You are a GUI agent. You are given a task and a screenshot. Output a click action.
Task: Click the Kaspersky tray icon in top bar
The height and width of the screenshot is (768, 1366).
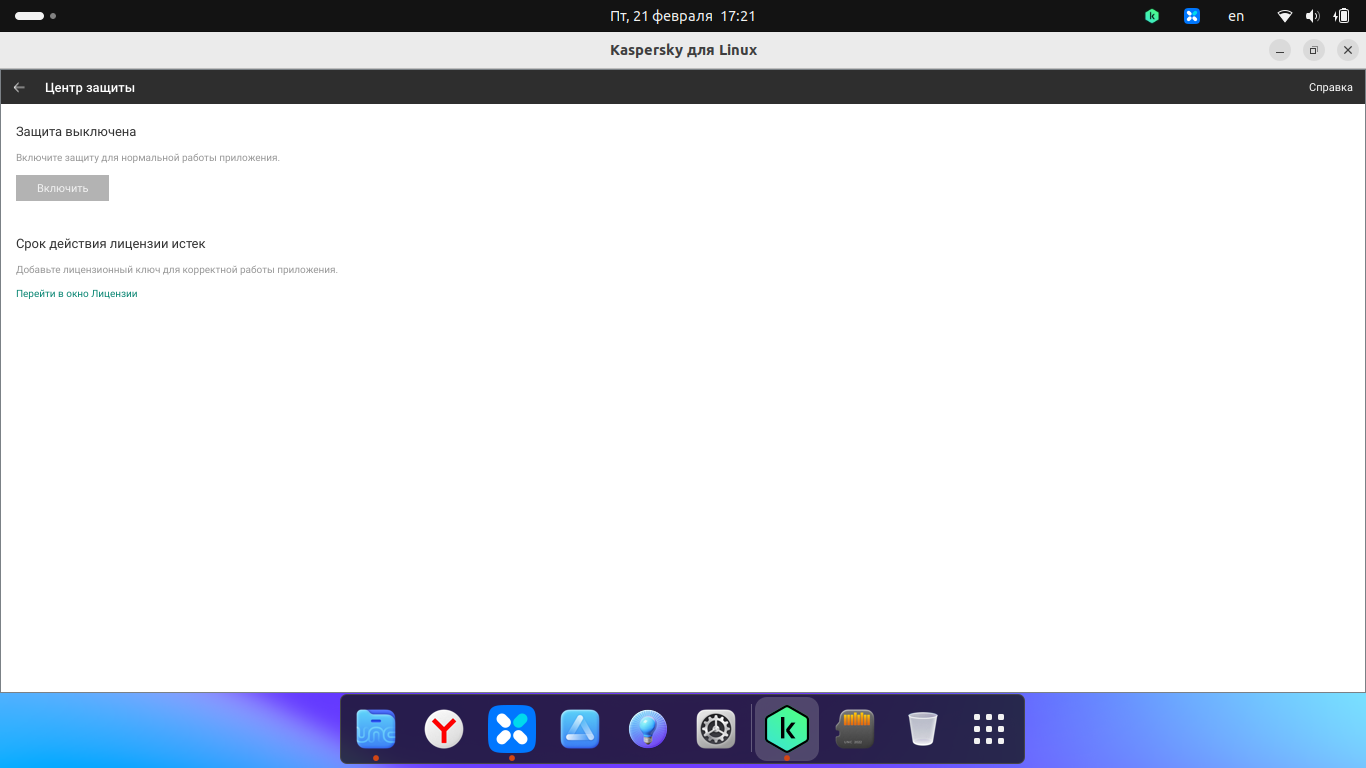[x=1152, y=16]
